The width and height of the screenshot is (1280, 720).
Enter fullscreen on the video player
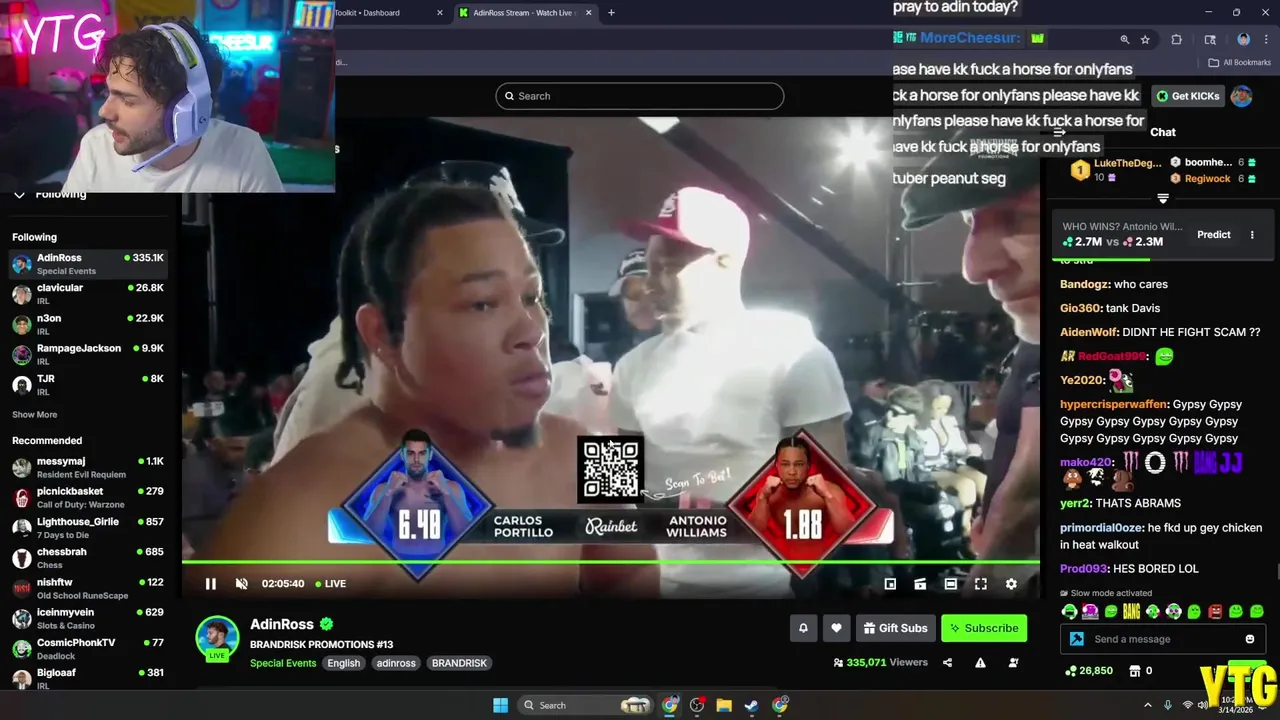pyautogui.click(x=981, y=584)
